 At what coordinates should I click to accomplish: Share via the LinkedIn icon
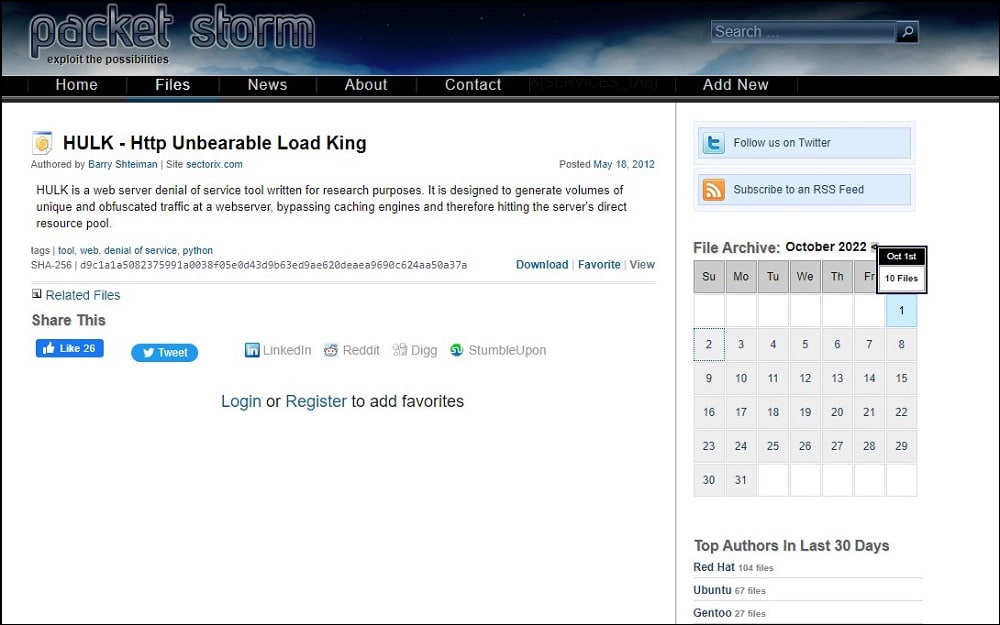(x=252, y=350)
